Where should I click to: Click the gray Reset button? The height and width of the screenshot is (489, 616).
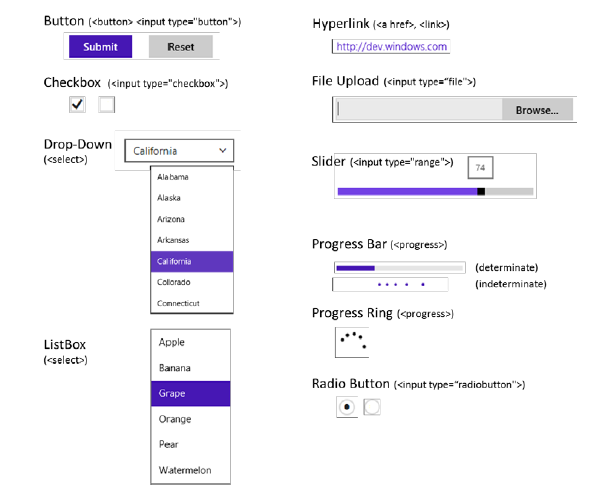click(181, 47)
